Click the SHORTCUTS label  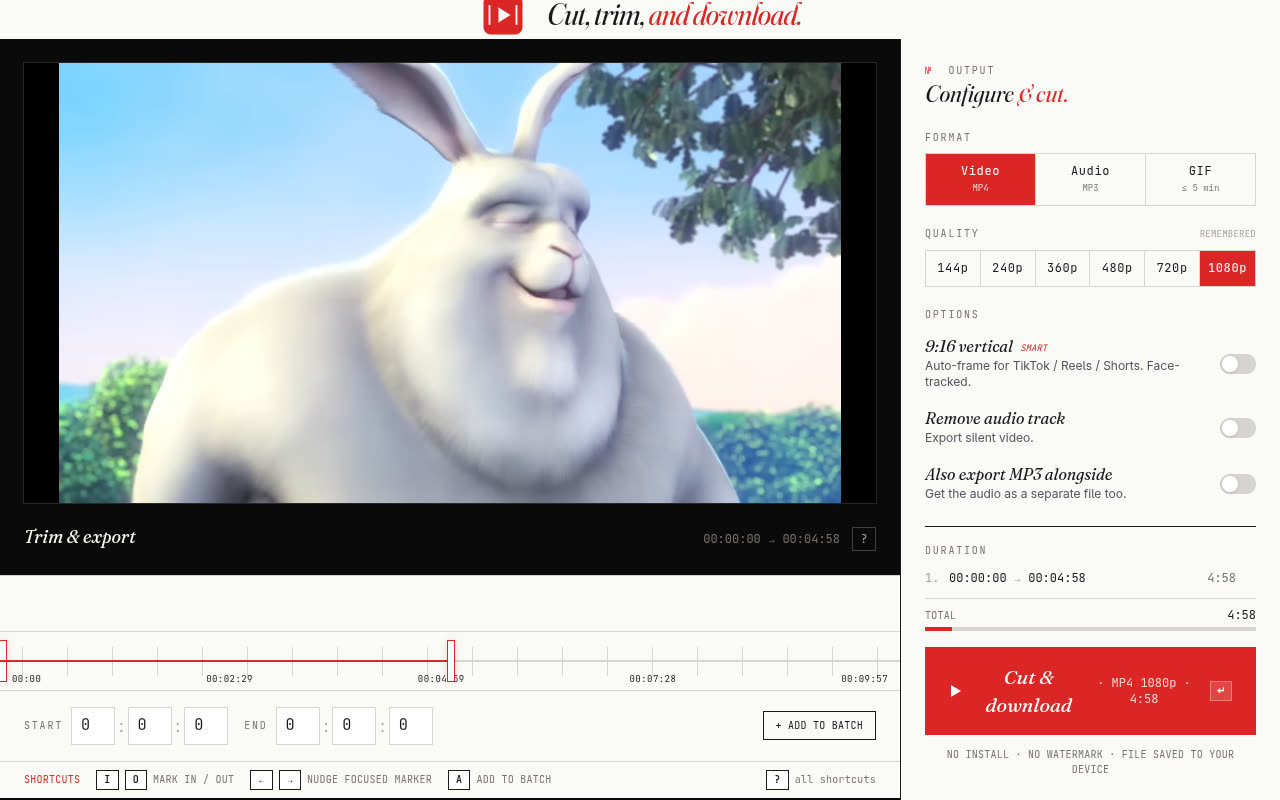click(x=52, y=780)
